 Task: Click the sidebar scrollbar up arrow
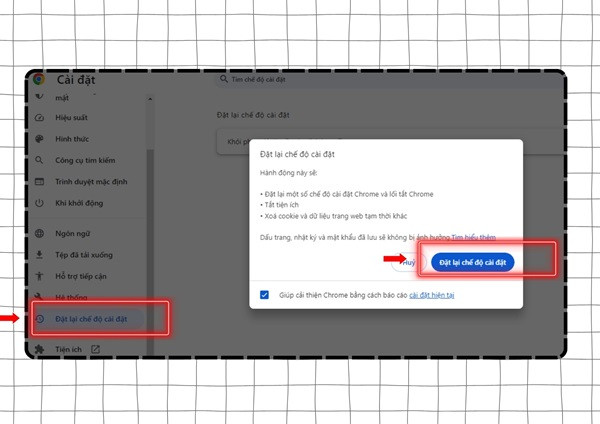(150, 99)
